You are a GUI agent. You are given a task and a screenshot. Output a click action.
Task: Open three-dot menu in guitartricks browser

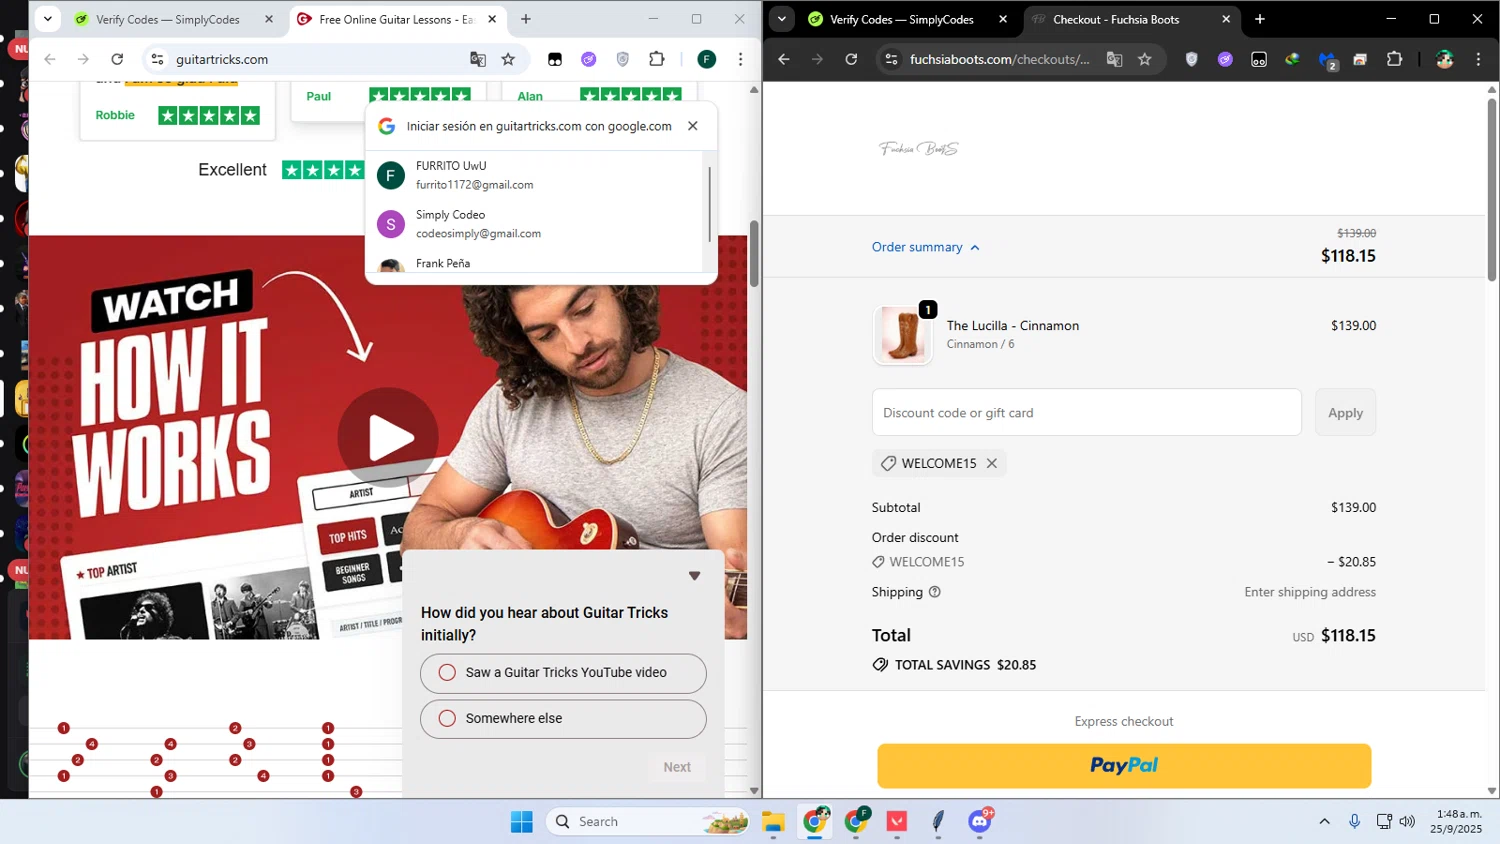[x=740, y=59]
